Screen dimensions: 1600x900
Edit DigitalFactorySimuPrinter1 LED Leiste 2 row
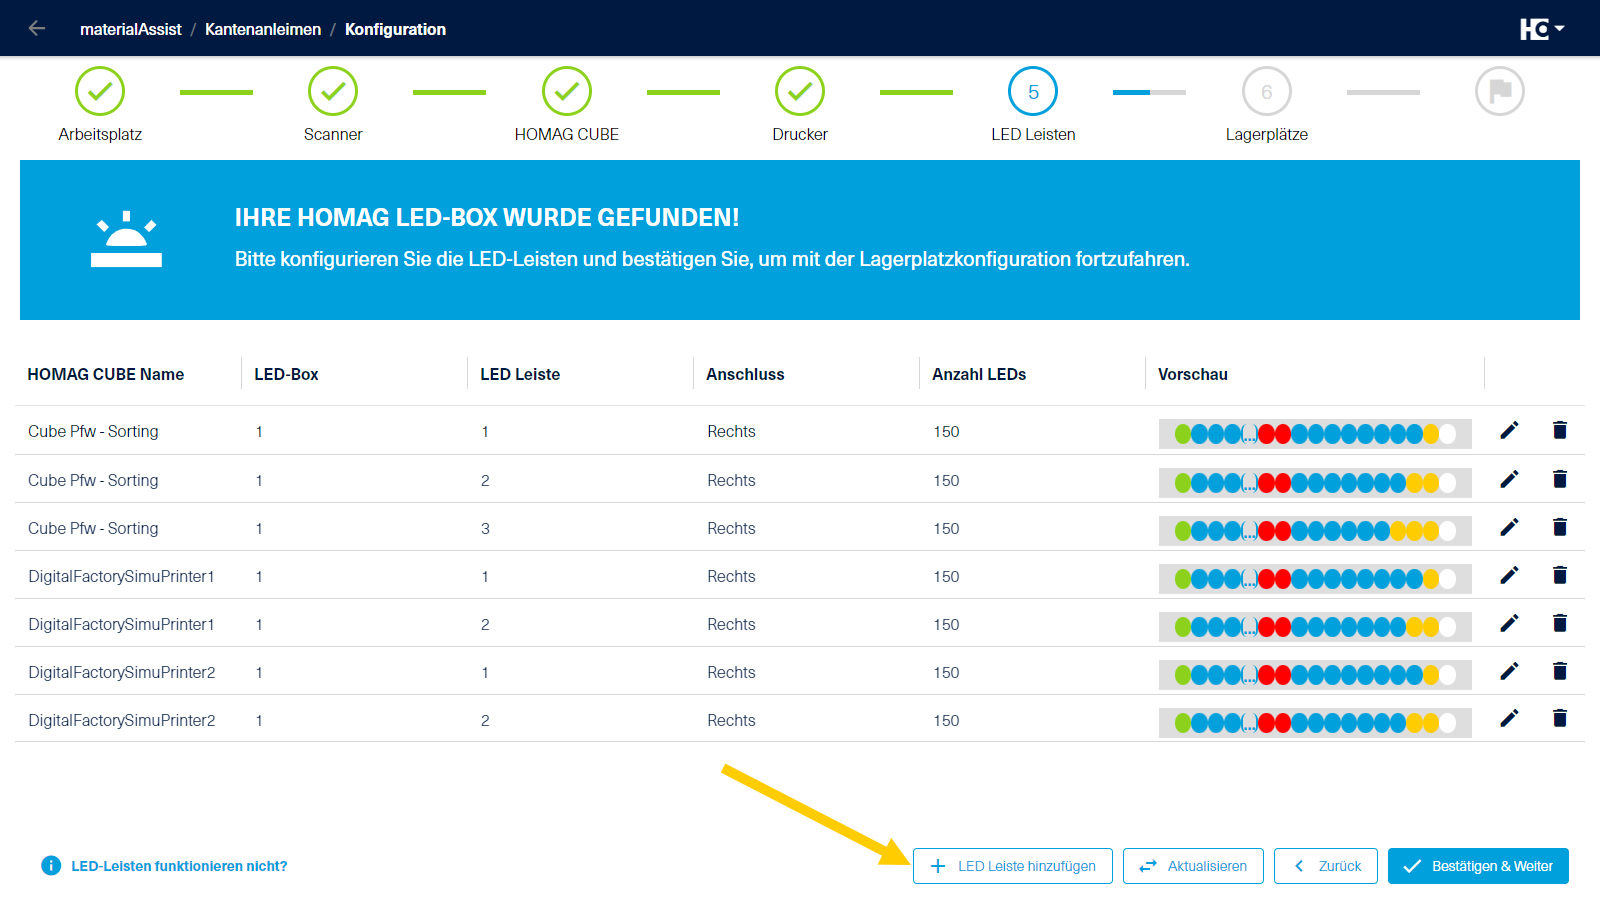point(1509,623)
